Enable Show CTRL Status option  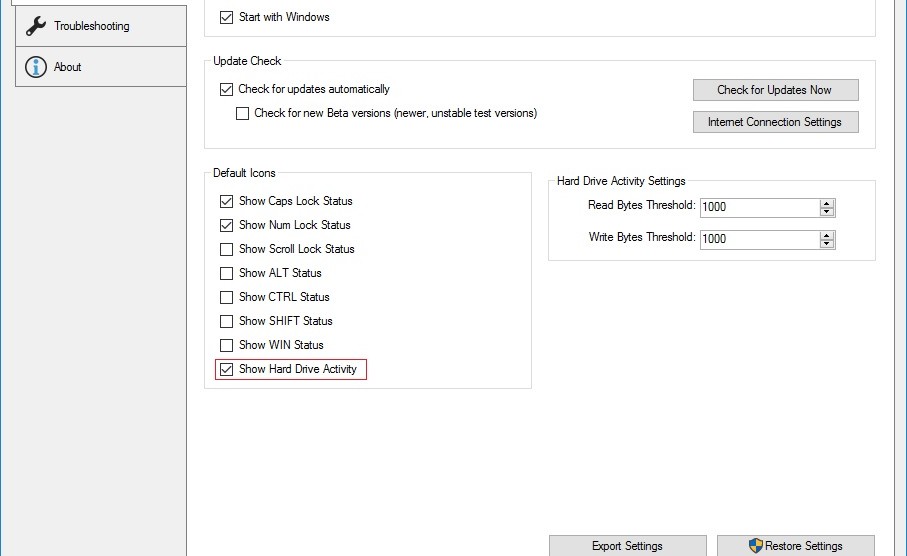[x=227, y=297]
